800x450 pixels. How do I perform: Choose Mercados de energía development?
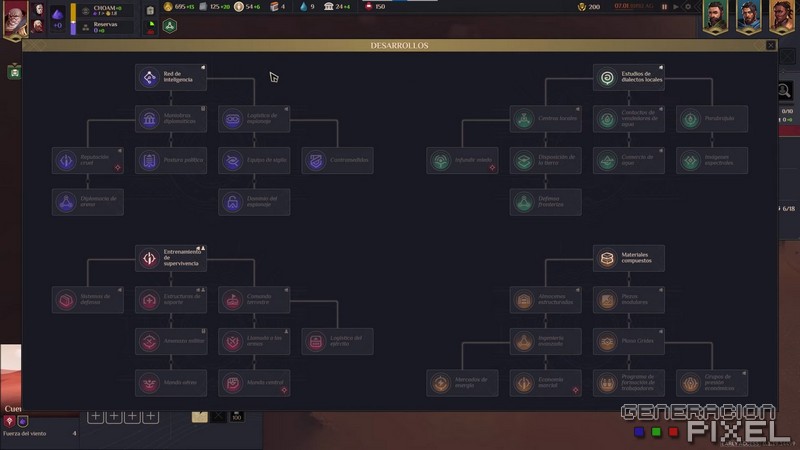(x=462, y=383)
